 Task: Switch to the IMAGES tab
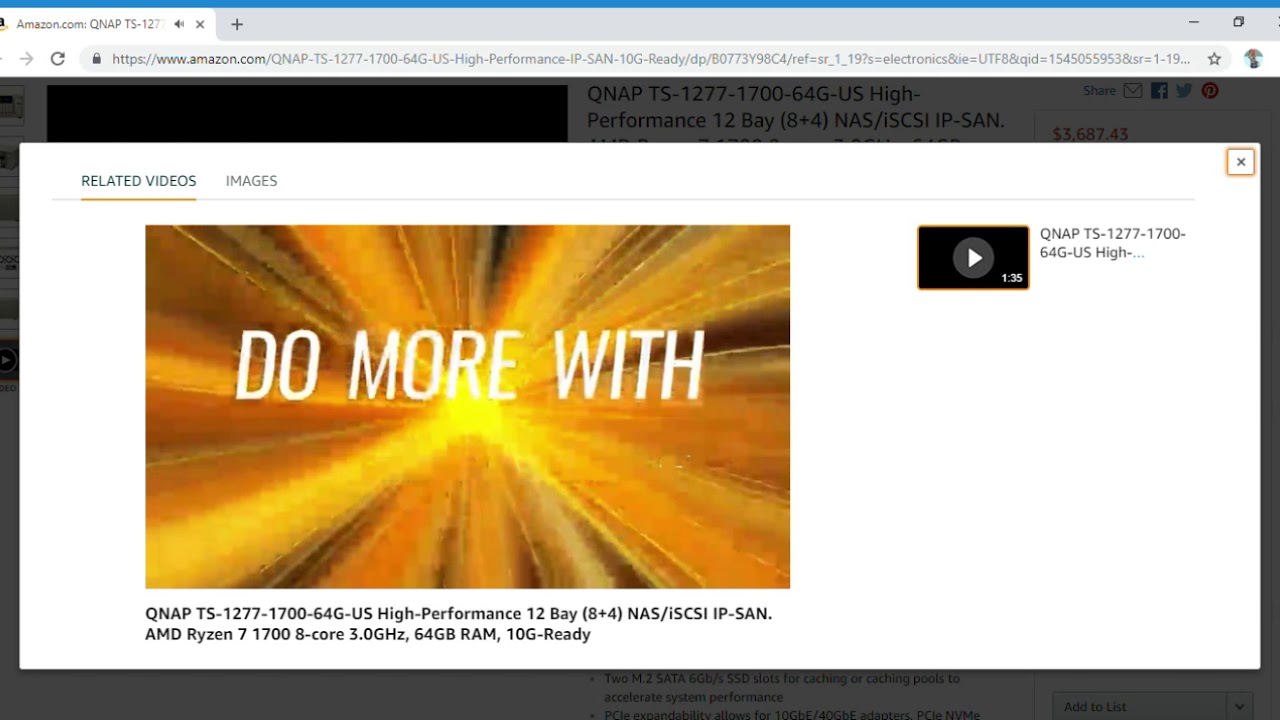(251, 181)
